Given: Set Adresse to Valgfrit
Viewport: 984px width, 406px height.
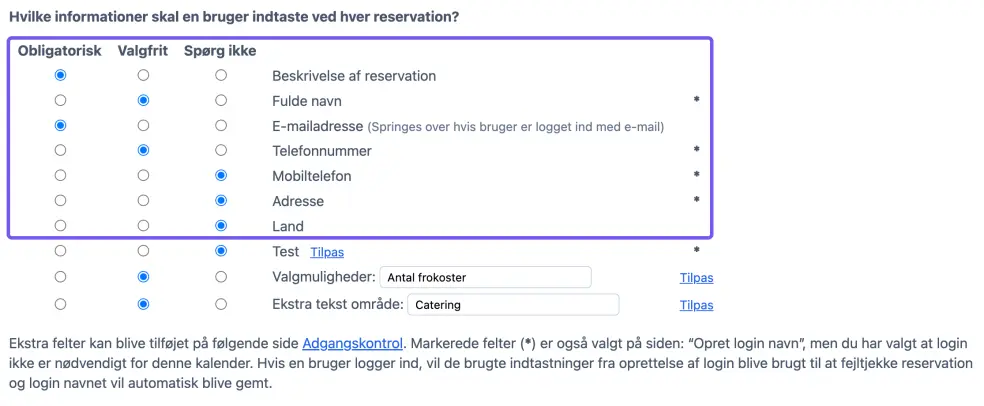Looking at the screenshot, I should click(x=143, y=200).
